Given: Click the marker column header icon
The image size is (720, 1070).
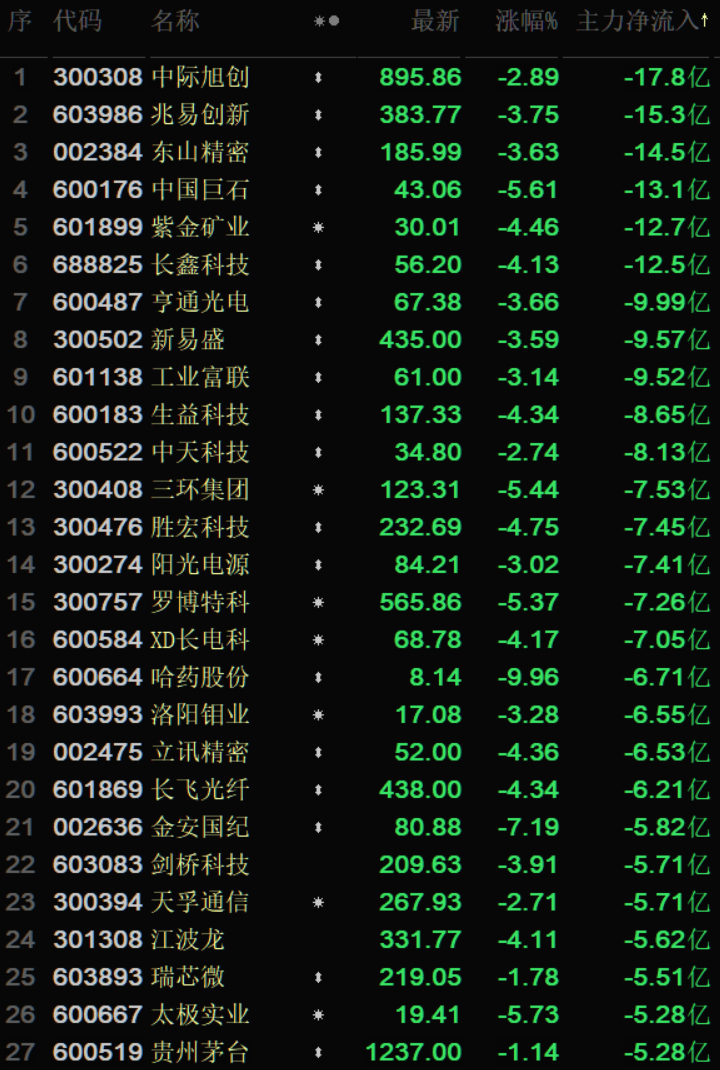Looking at the screenshot, I should (x=326, y=21).
